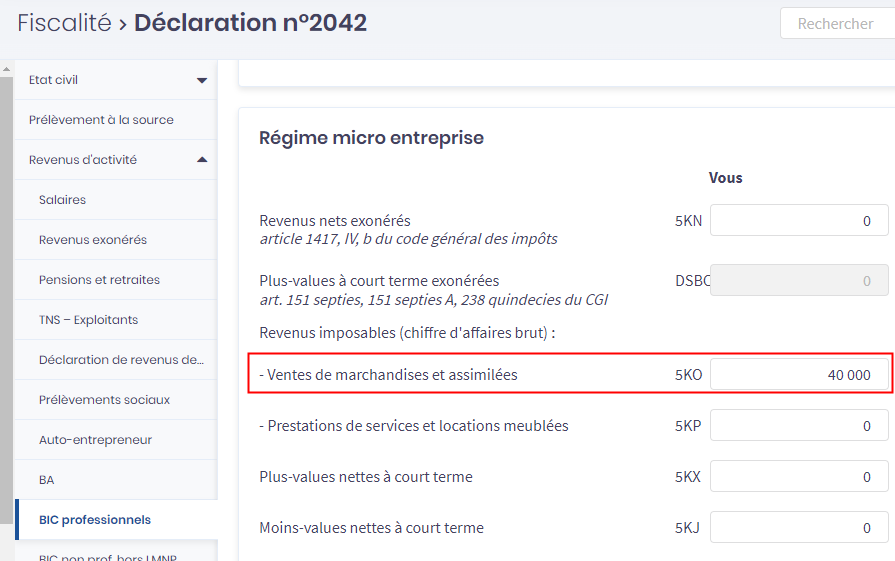Select BIC professionnels menu item
Image resolution: width=895 pixels, height=561 pixels.
(x=95, y=520)
